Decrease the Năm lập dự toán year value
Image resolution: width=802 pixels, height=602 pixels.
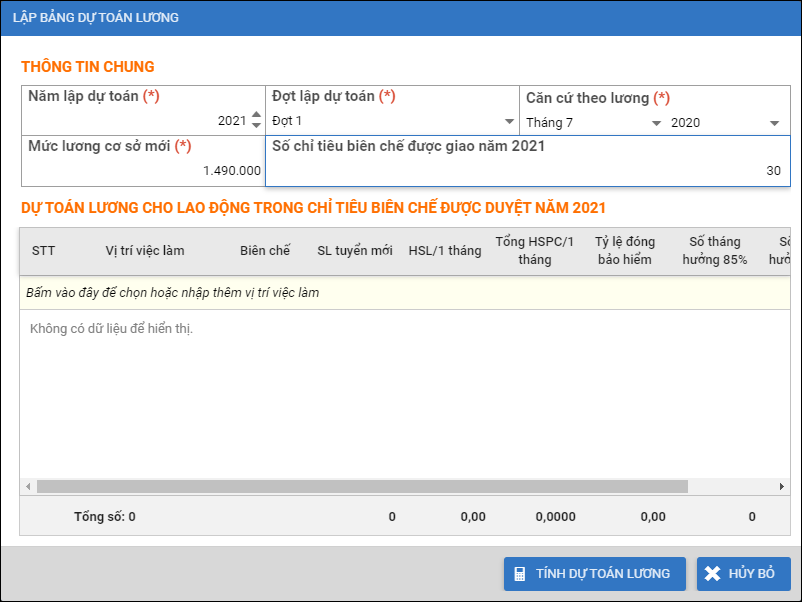coord(256,126)
